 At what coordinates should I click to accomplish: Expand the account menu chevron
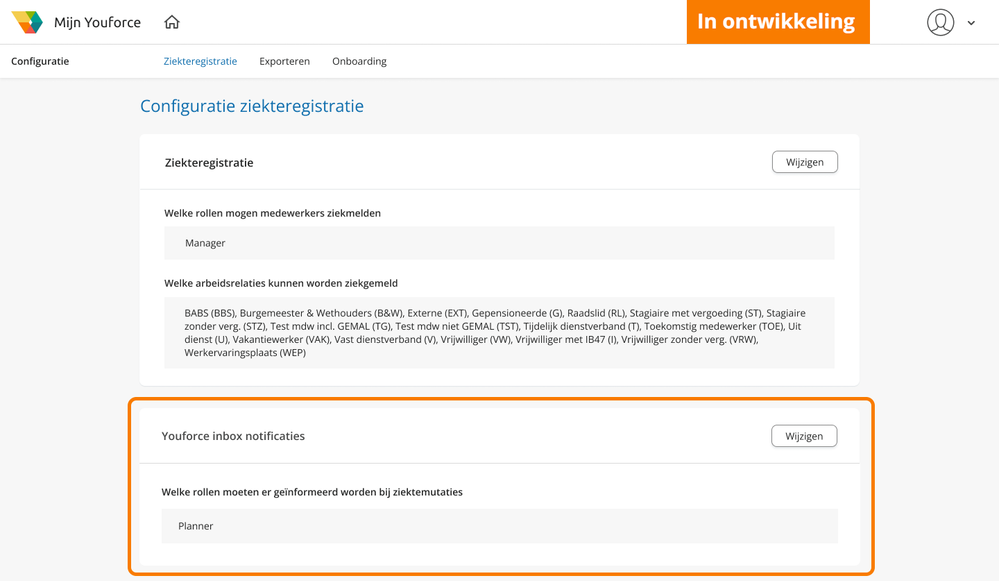971,23
